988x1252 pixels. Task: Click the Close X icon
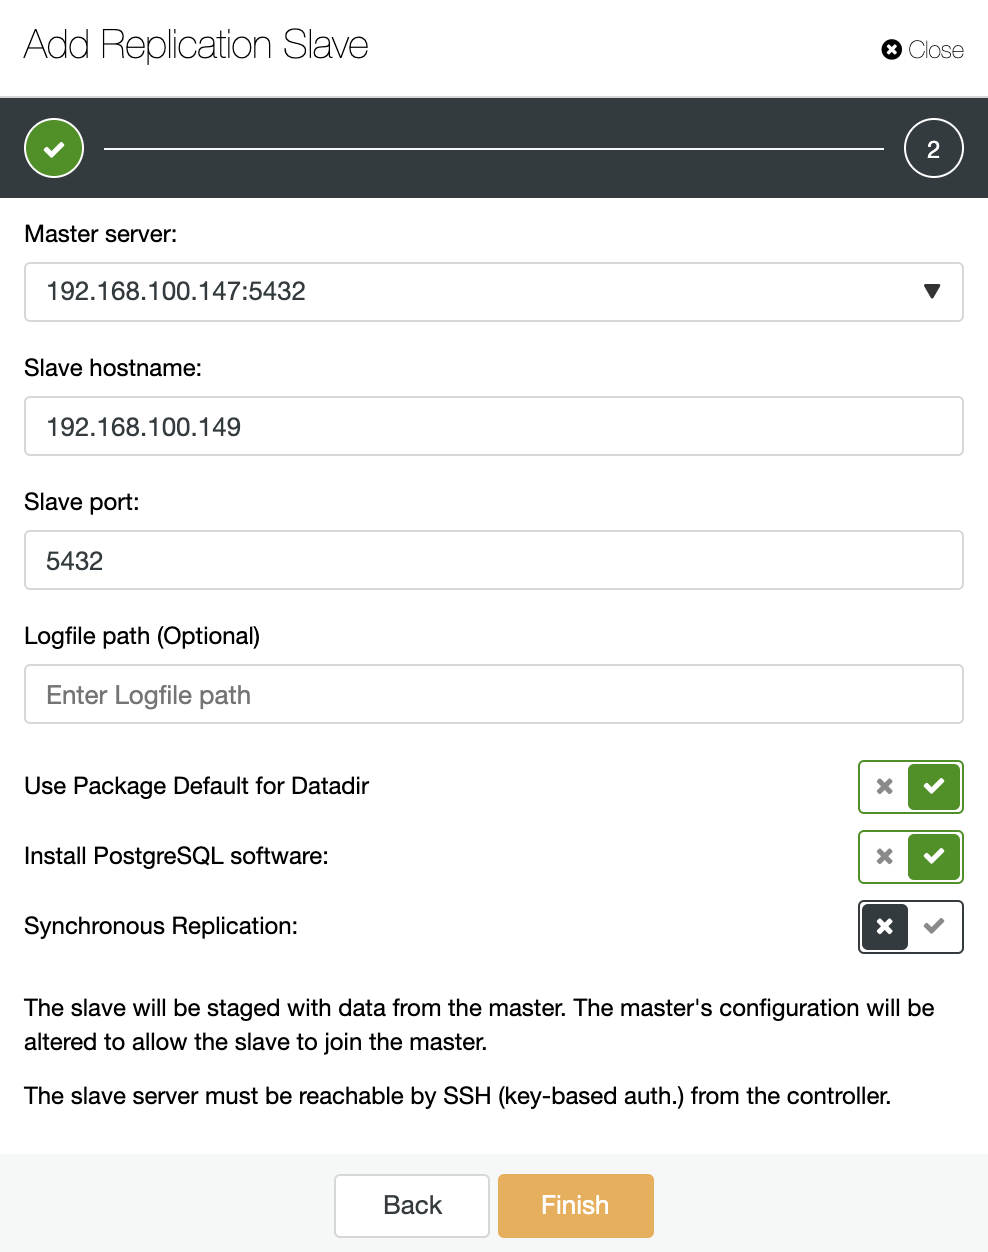click(891, 50)
